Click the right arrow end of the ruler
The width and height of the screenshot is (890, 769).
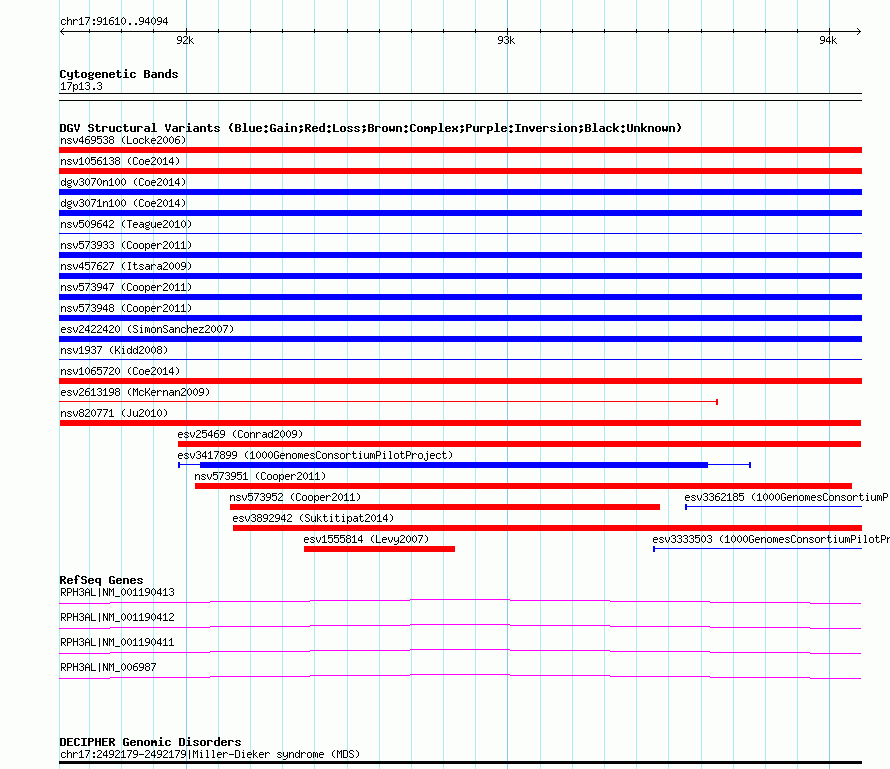click(x=859, y=32)
